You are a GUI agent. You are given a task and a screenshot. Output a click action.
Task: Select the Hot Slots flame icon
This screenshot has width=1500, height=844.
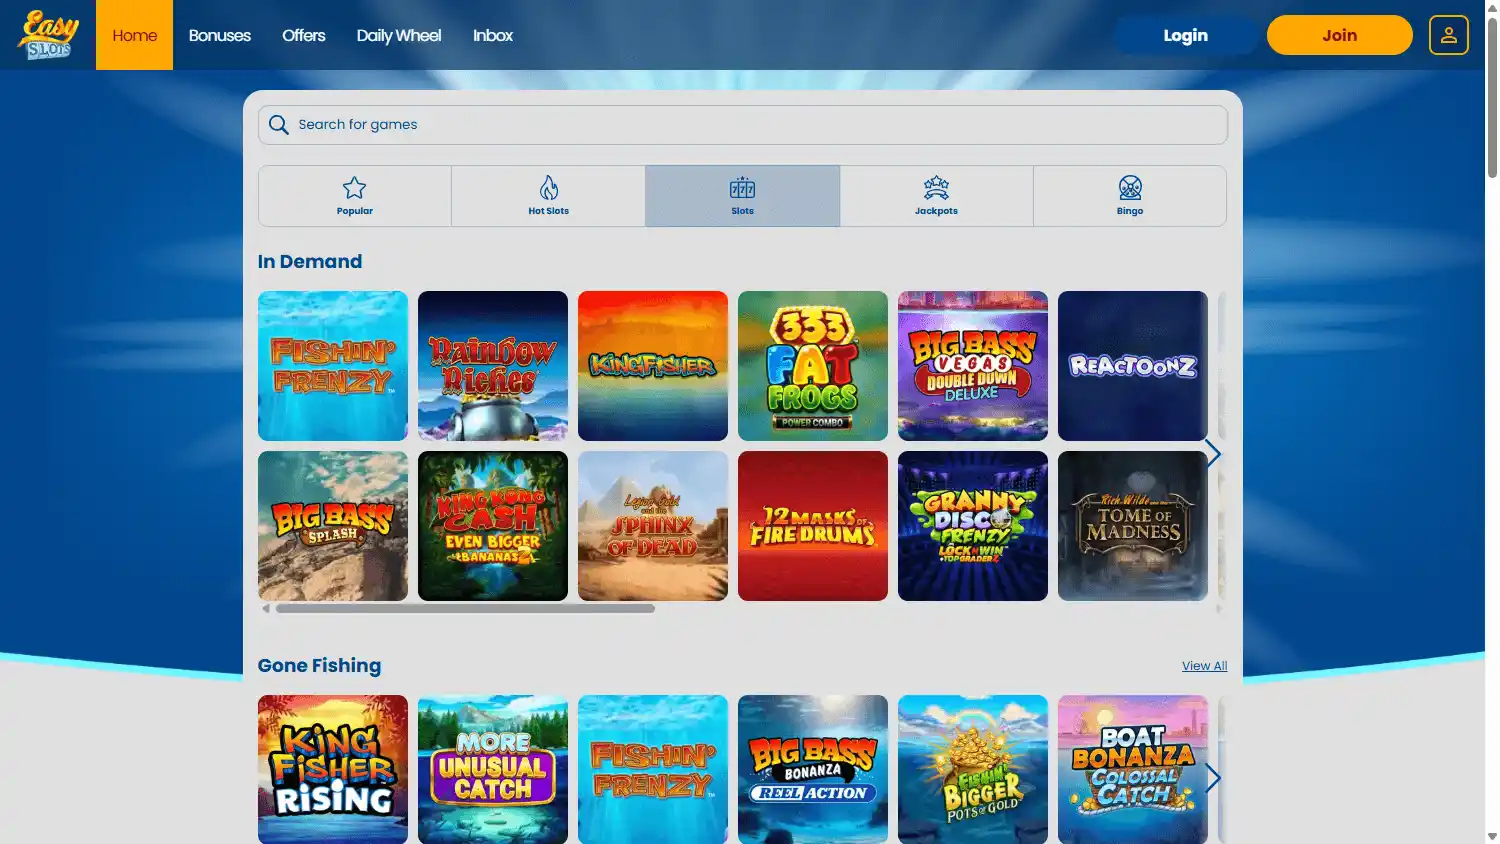tap(549, 188)
